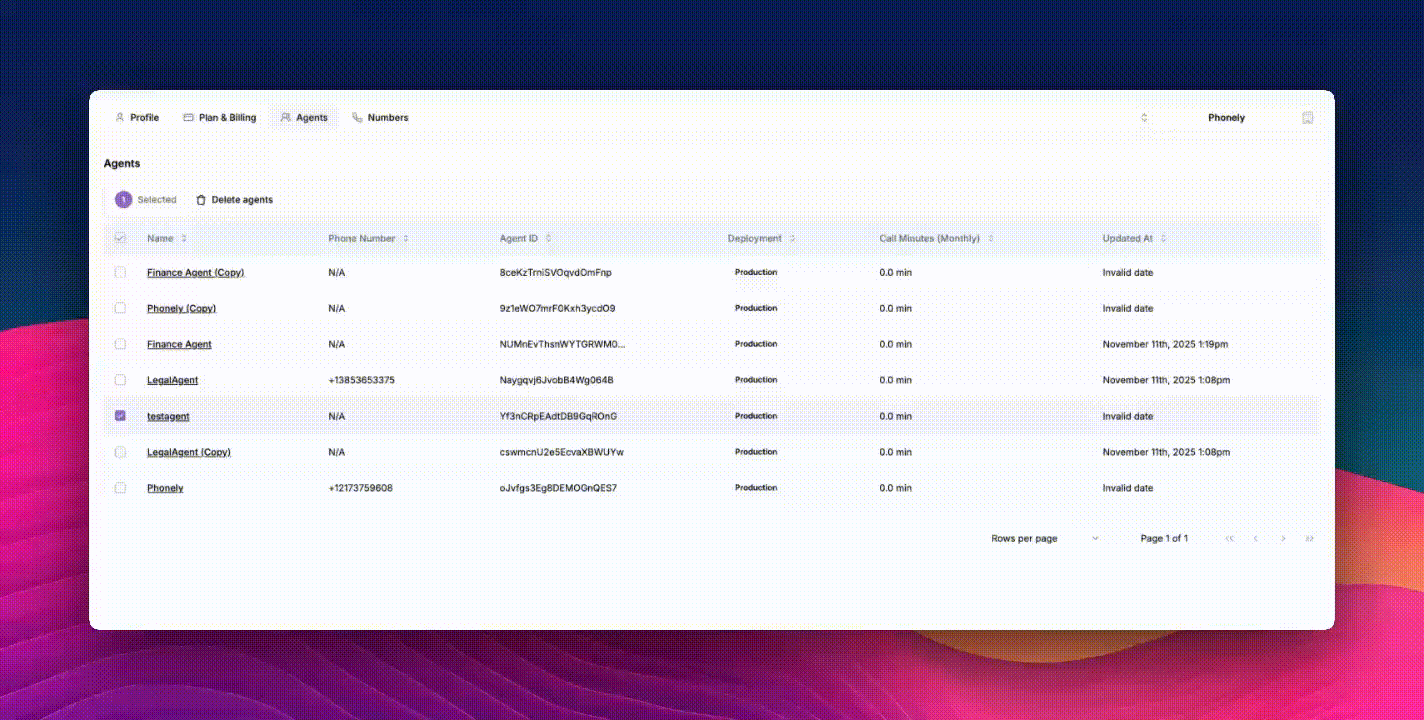The height and width of the screenshot is (720, 1424).
Task: Open the Finance Agent link
Action: [x=179, y=344]
